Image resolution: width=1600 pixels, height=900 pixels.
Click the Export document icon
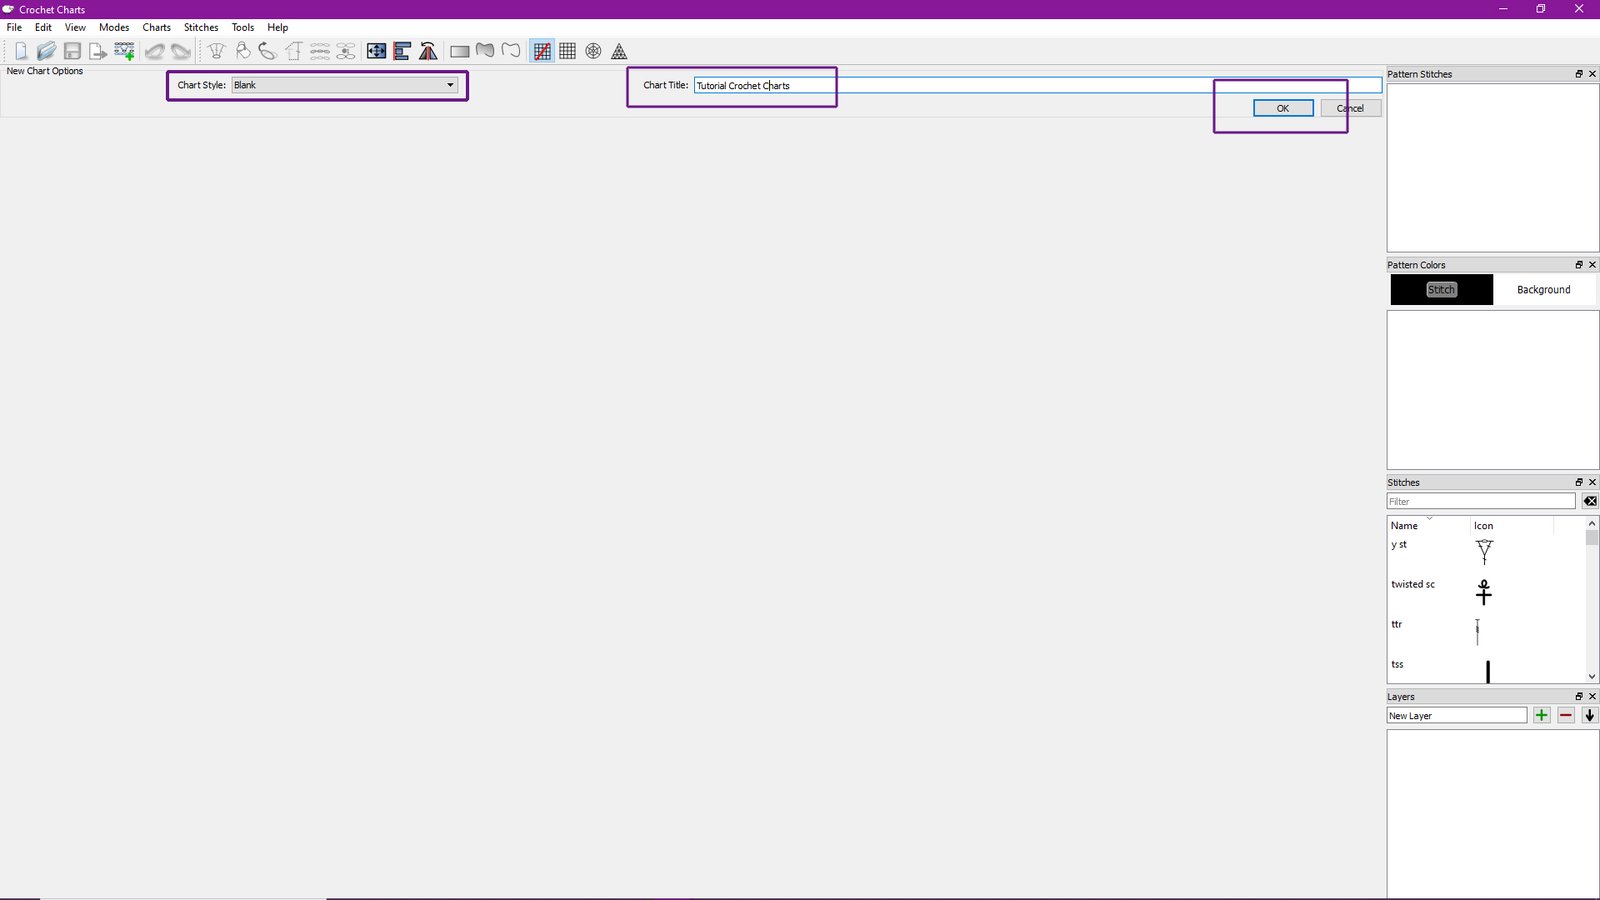(98, 51)
